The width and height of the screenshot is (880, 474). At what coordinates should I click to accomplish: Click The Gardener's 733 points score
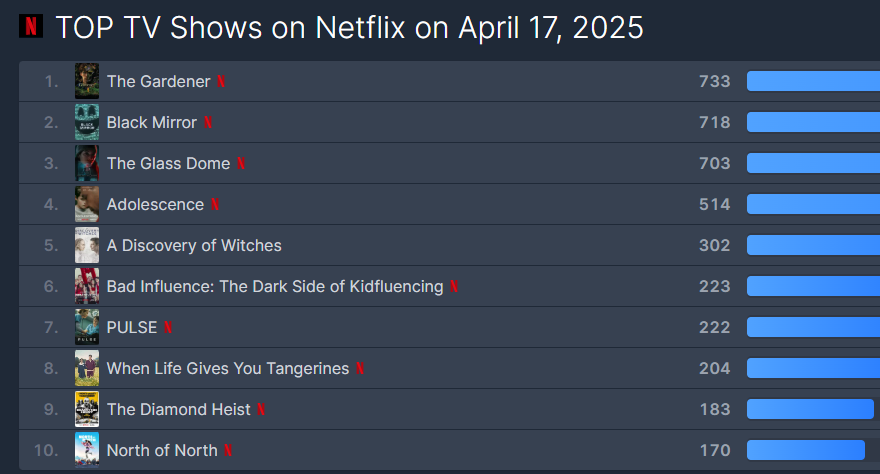[714, 82]
